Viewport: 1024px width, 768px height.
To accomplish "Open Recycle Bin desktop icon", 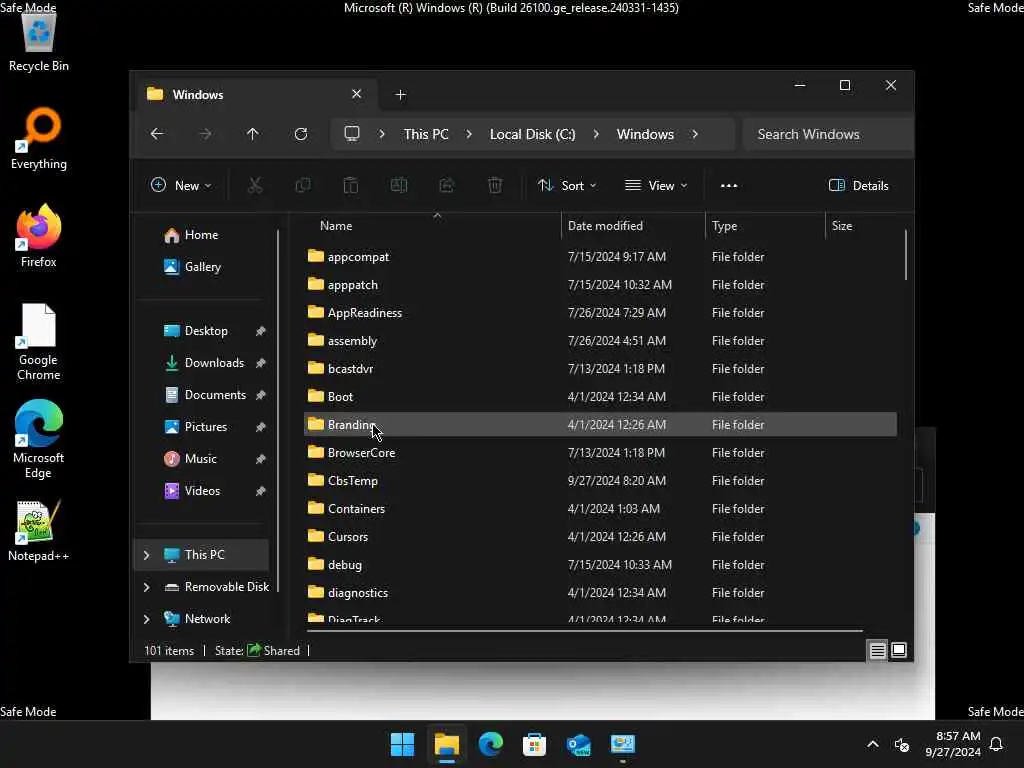I will pos(39,42).
